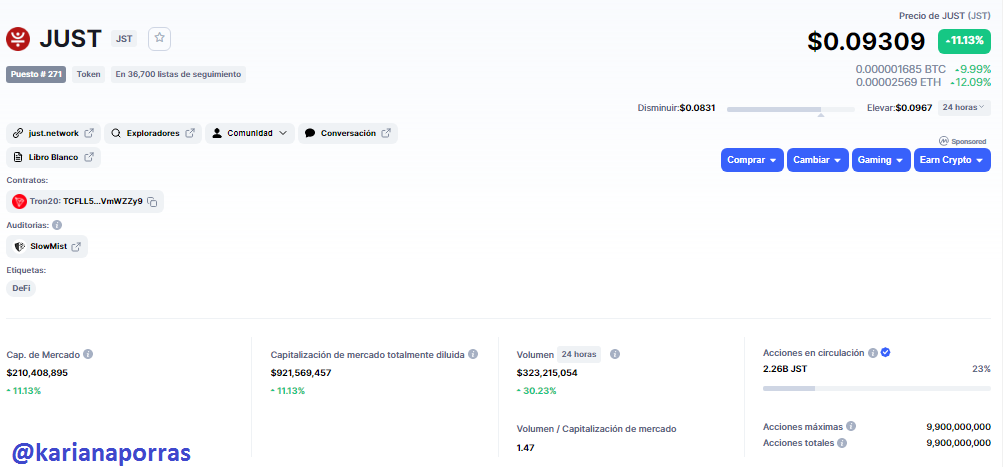The height and width of the screenshot is (467, 1003).
Task: Click the volume value $323,215,054
Action: coord(547,373)
